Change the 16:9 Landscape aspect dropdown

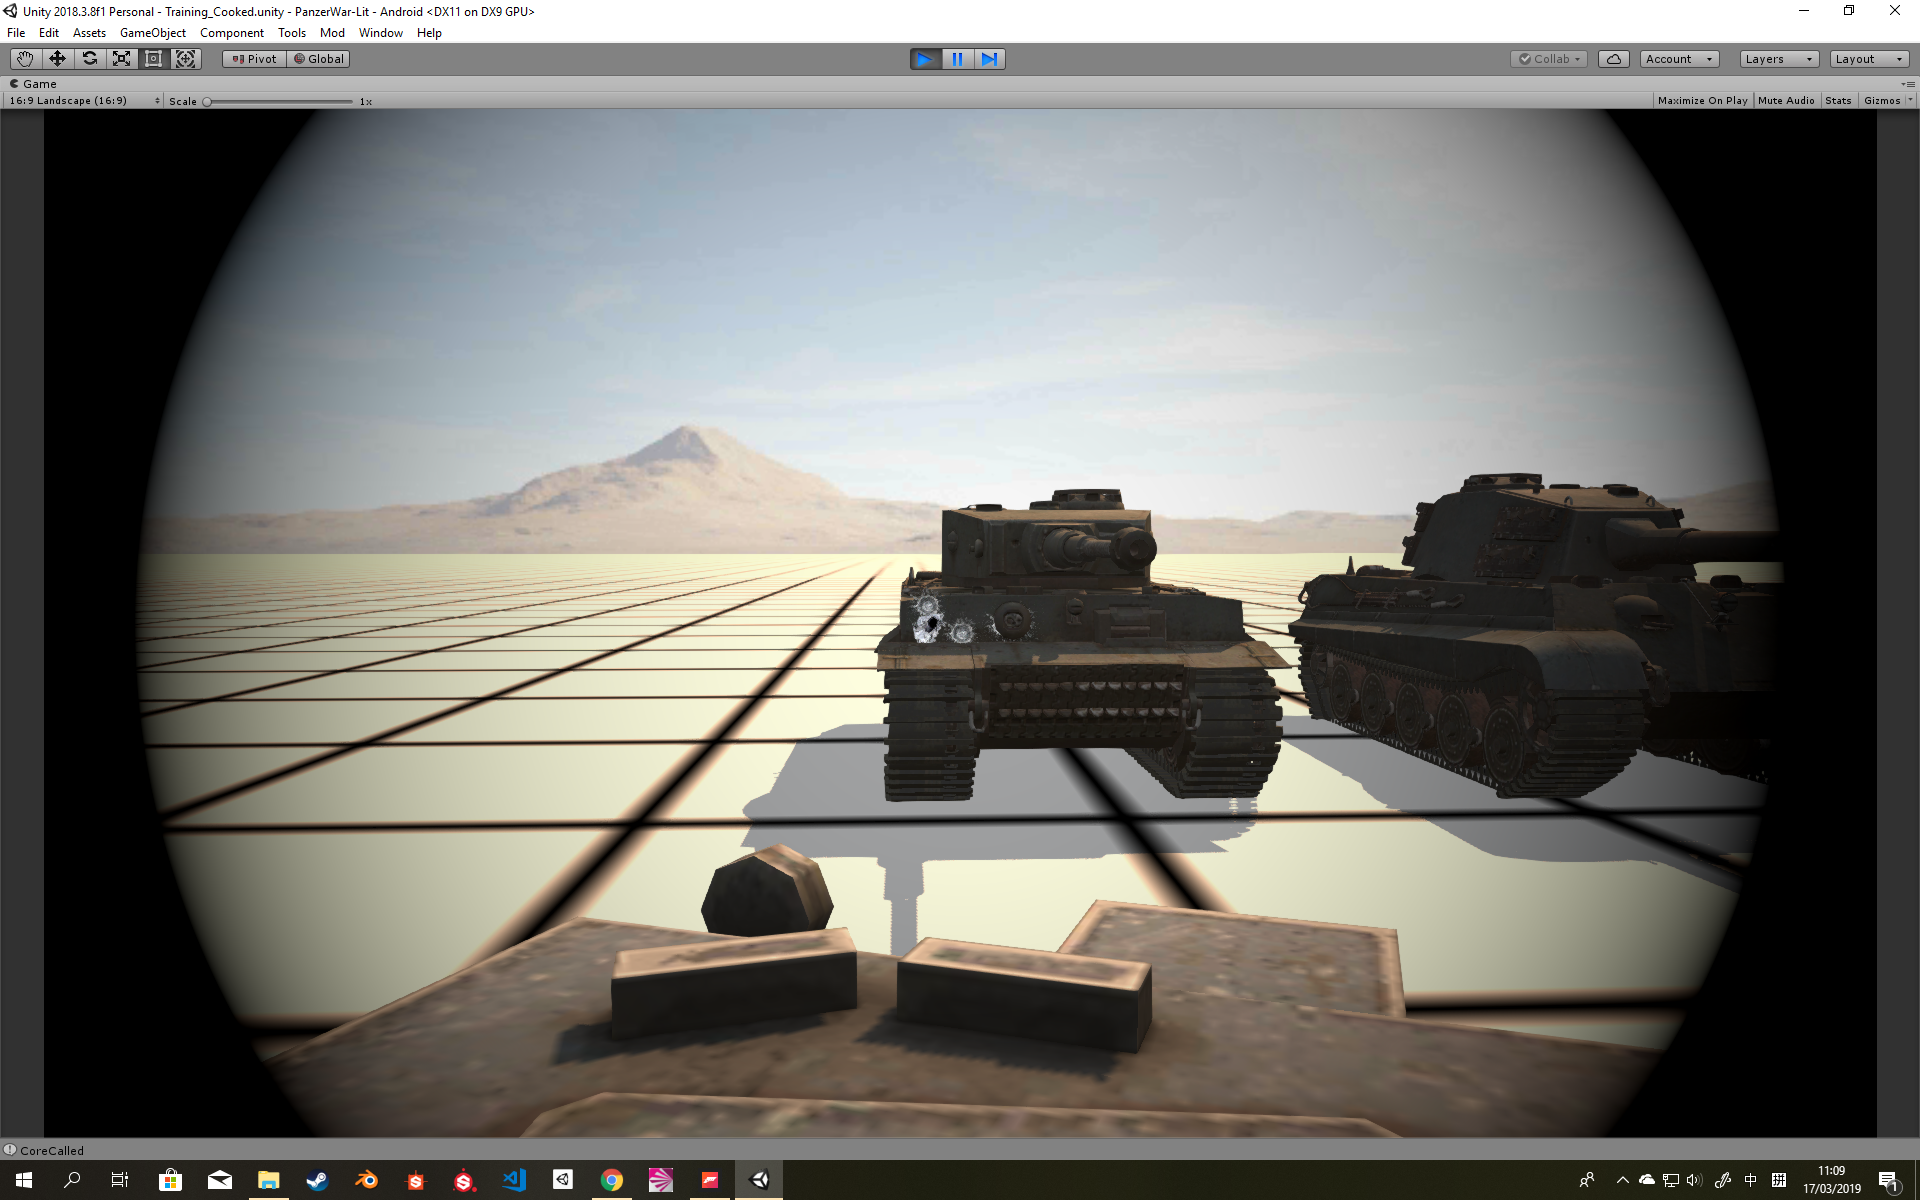pyautogui.click(x=84, y=101)
